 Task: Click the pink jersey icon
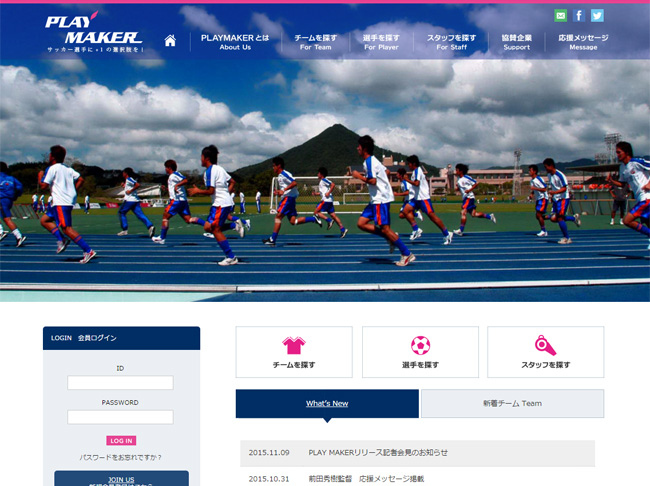[x=294, y=345]
